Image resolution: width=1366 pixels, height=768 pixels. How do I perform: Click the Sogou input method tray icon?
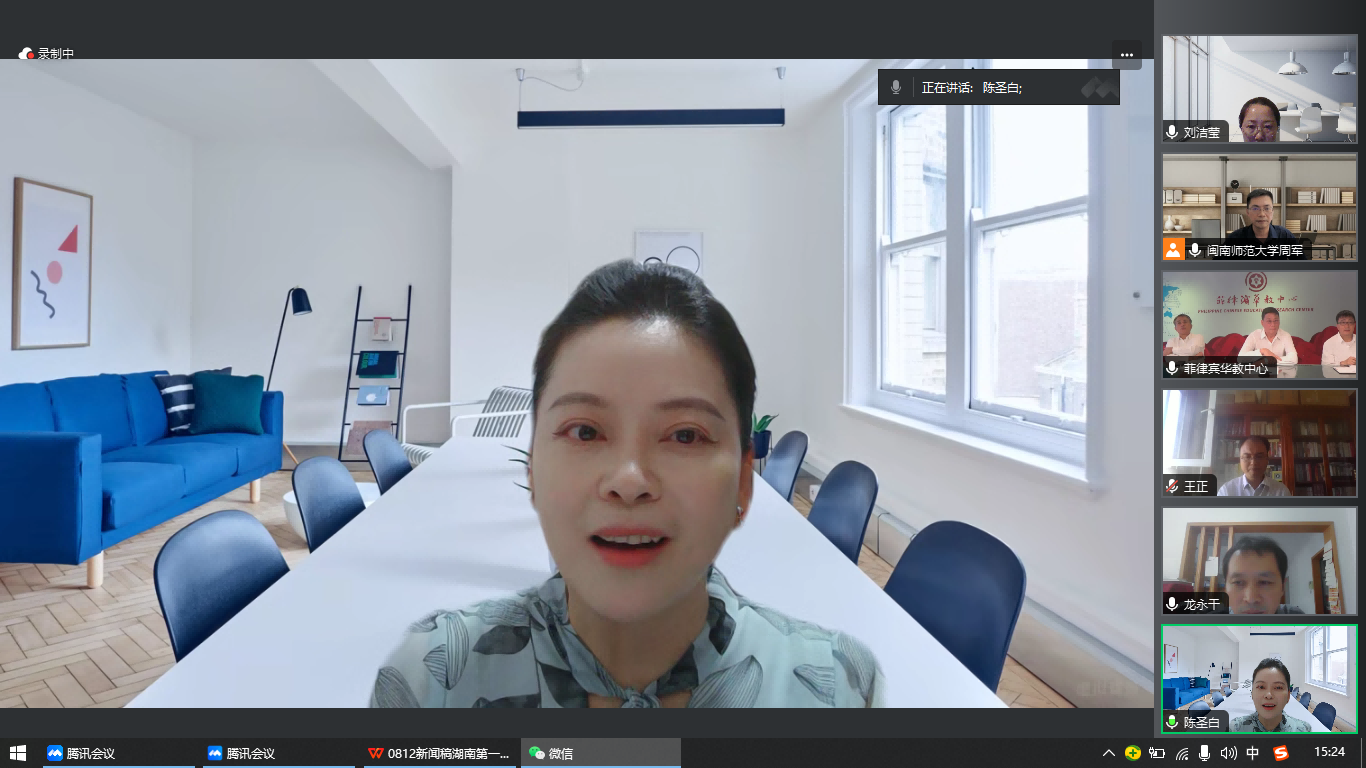pos(1281,753)
